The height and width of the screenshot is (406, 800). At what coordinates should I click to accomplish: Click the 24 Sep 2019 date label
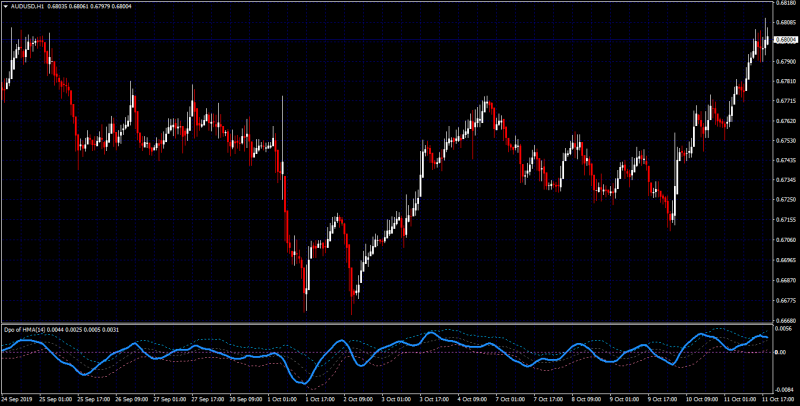17,397
